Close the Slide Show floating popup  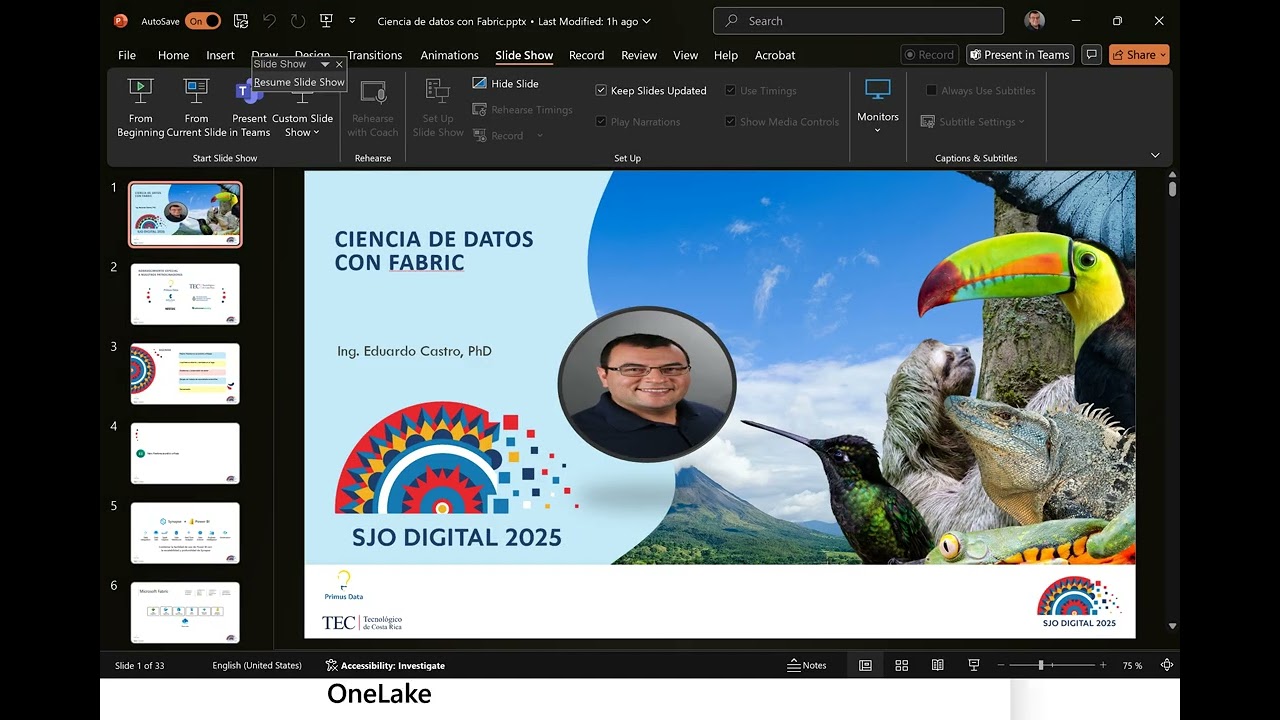[339, 64]
